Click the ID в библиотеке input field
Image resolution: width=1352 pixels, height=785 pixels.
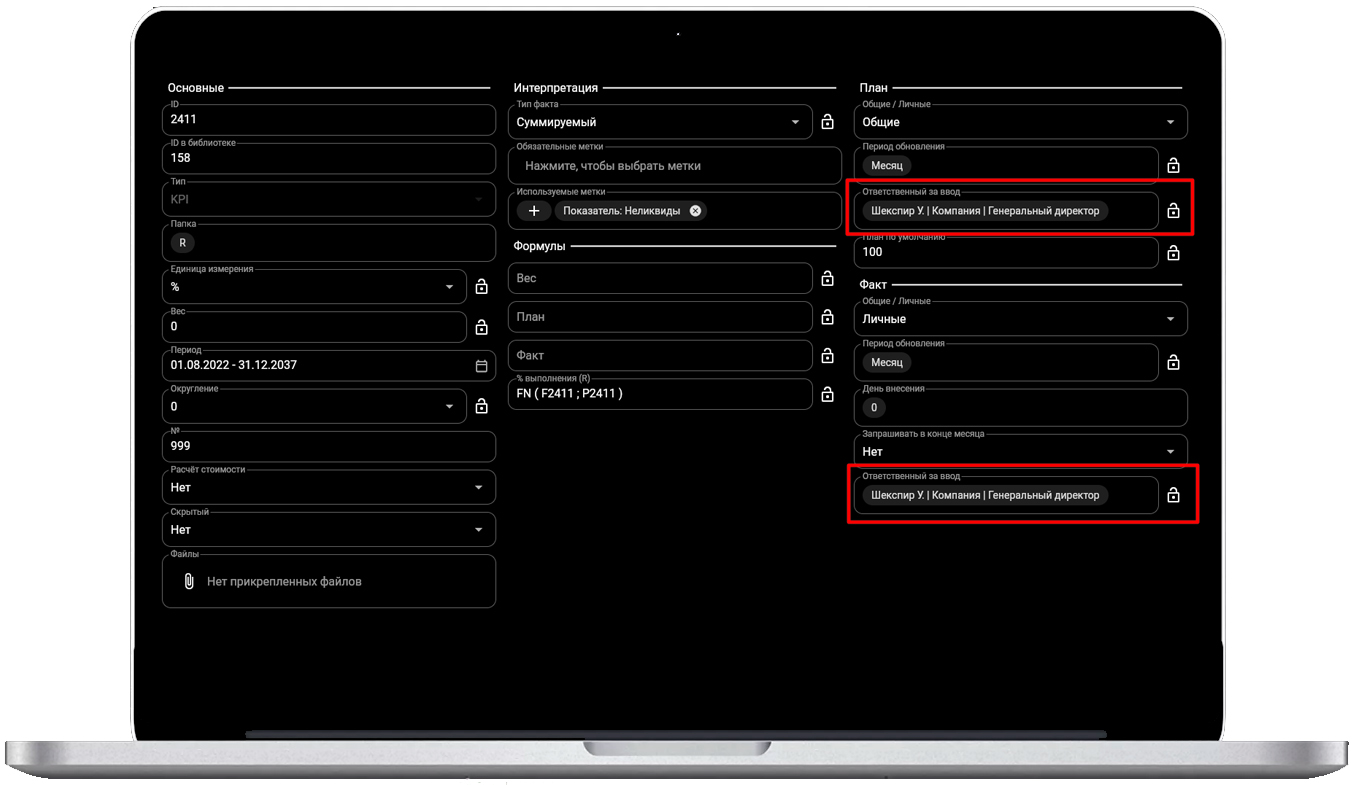[328, 158]
